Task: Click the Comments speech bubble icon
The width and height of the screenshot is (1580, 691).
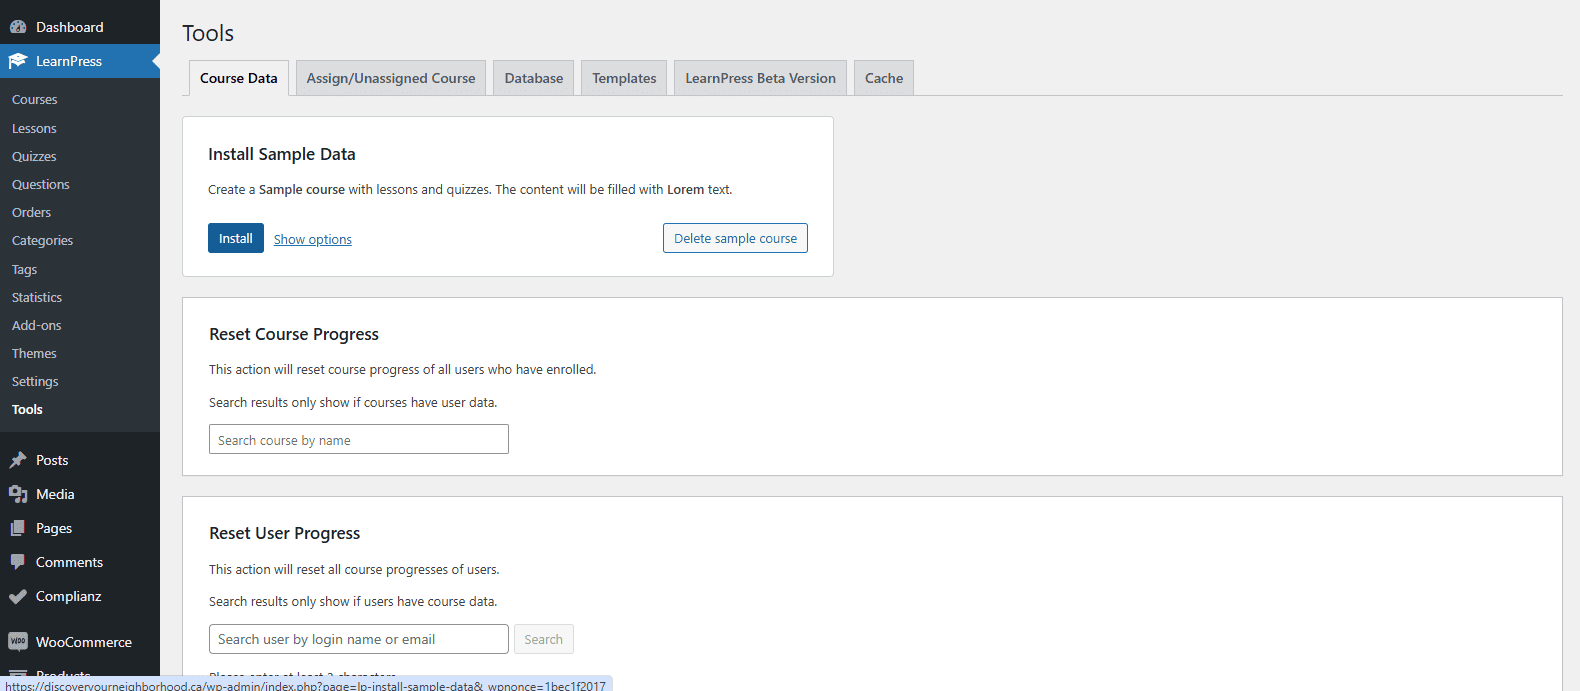Action: click(18, 562)
